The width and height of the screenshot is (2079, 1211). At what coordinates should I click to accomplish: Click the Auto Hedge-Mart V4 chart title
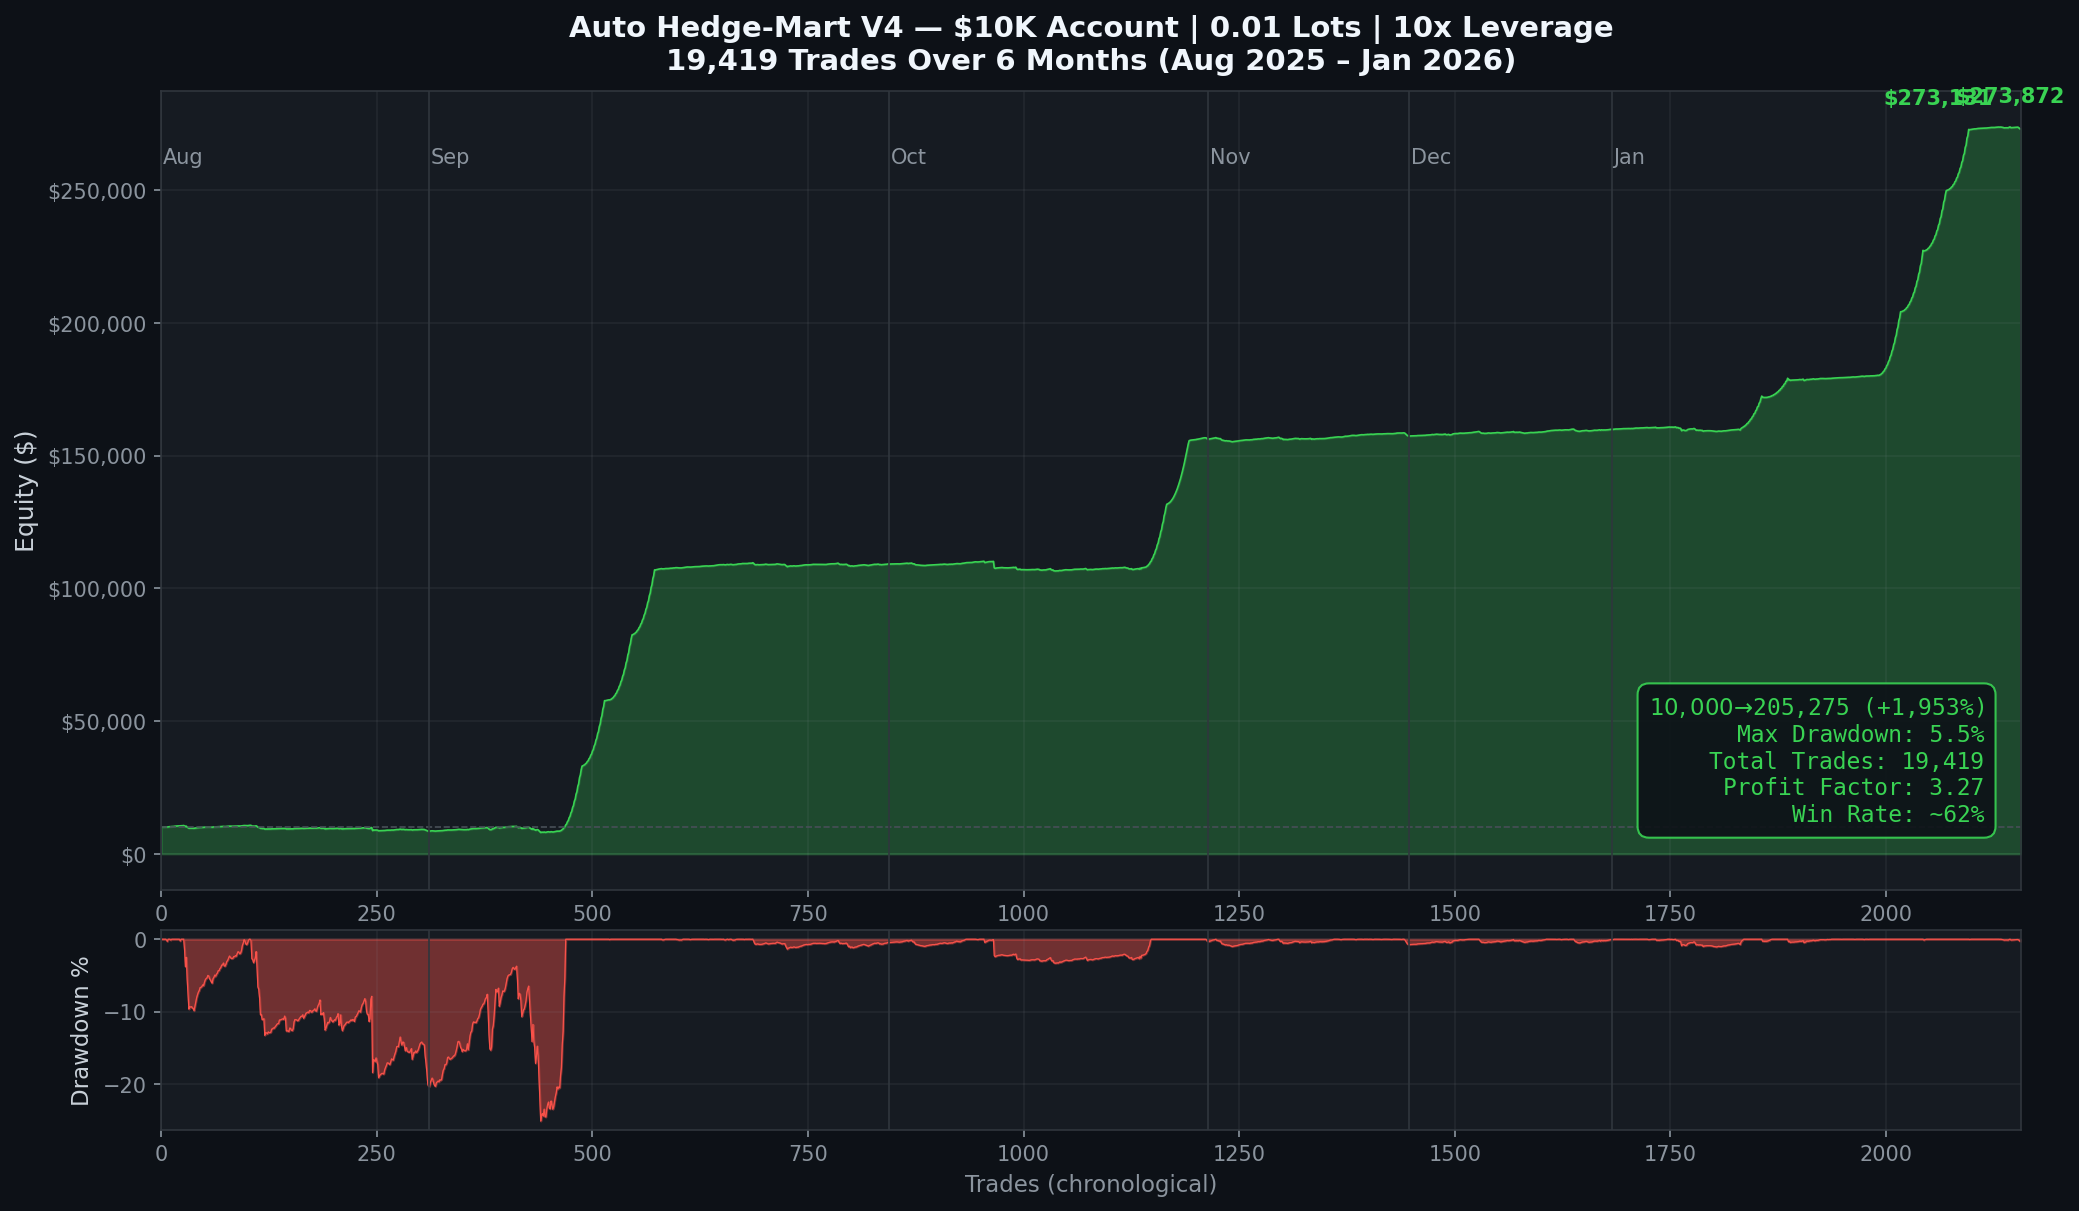[x=1090, y=28]
